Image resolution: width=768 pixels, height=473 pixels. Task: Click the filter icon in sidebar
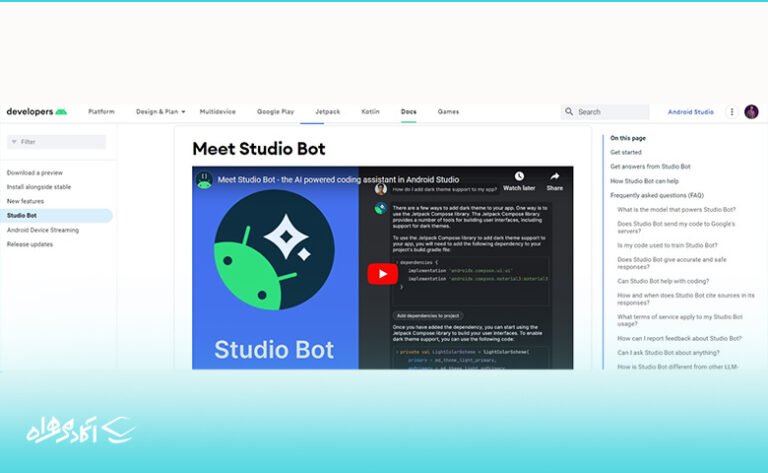click(x=13, y=142)
